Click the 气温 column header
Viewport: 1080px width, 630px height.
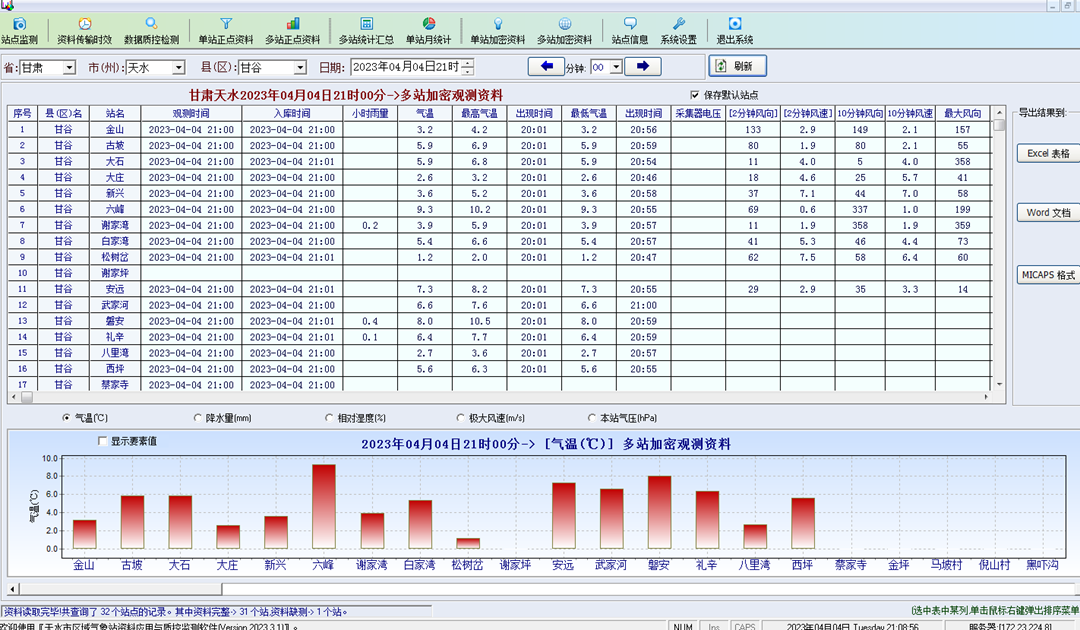(x=424, y=113)
